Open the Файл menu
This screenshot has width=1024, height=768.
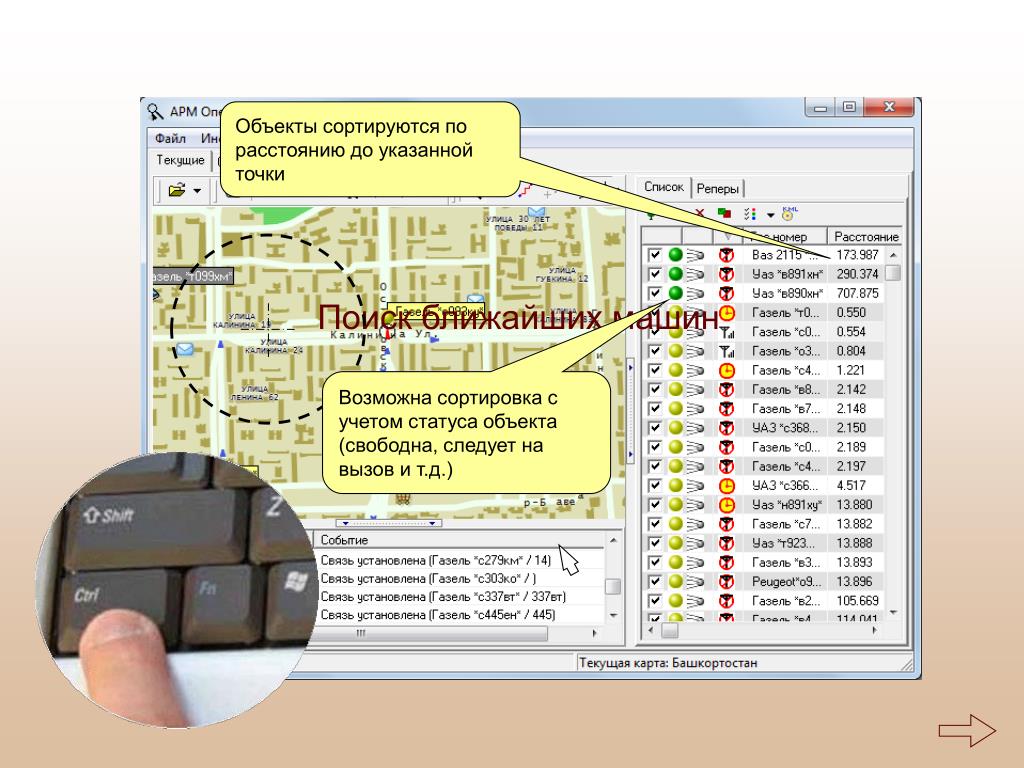[x=170, y=138]
